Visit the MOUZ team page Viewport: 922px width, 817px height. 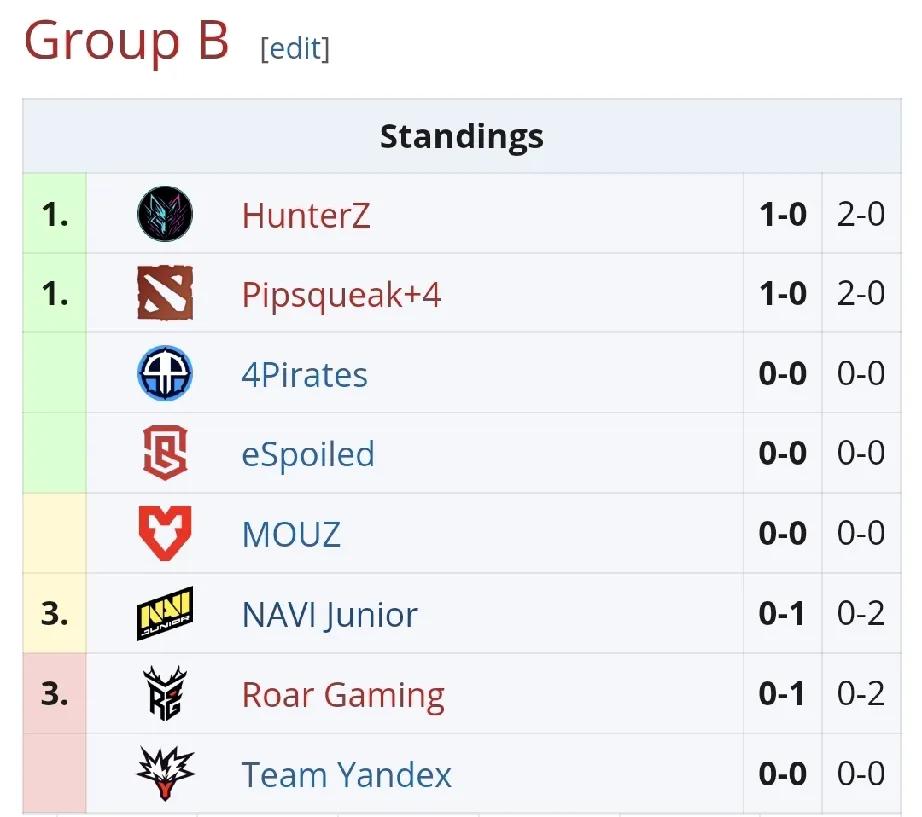pyautogui.click(x=291, y=535)
